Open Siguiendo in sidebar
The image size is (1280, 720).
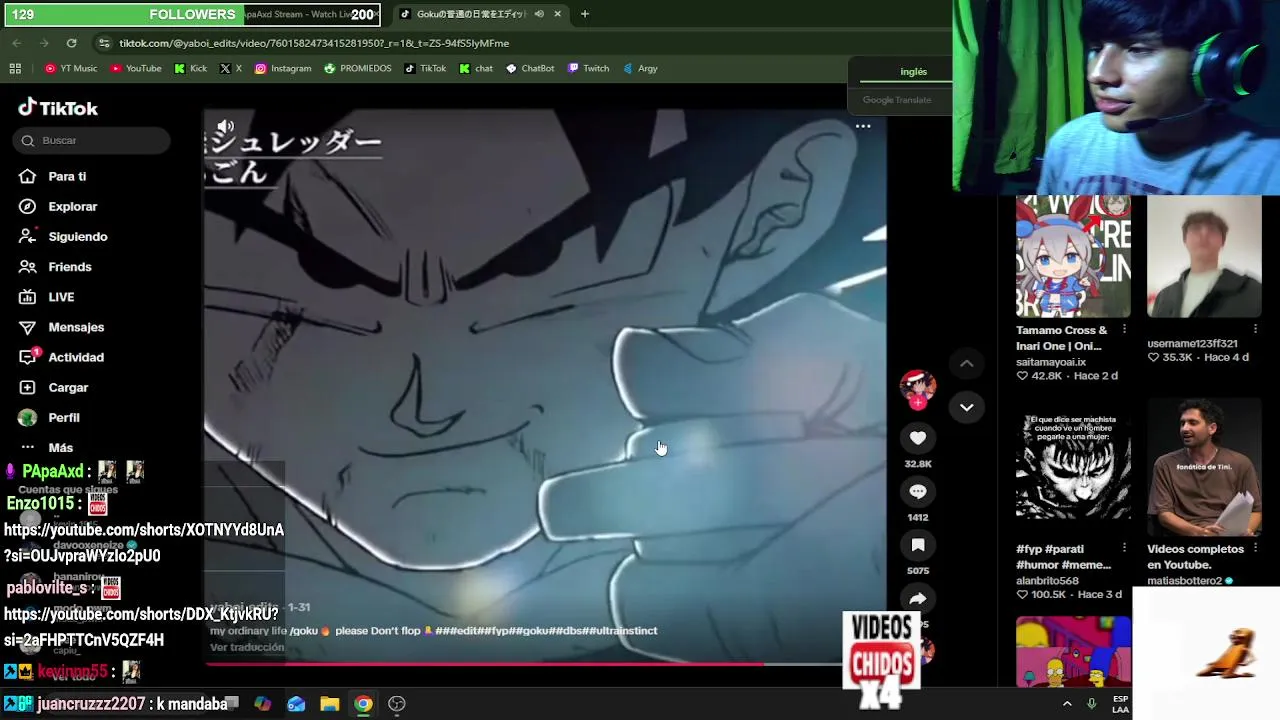pos(77,236)
